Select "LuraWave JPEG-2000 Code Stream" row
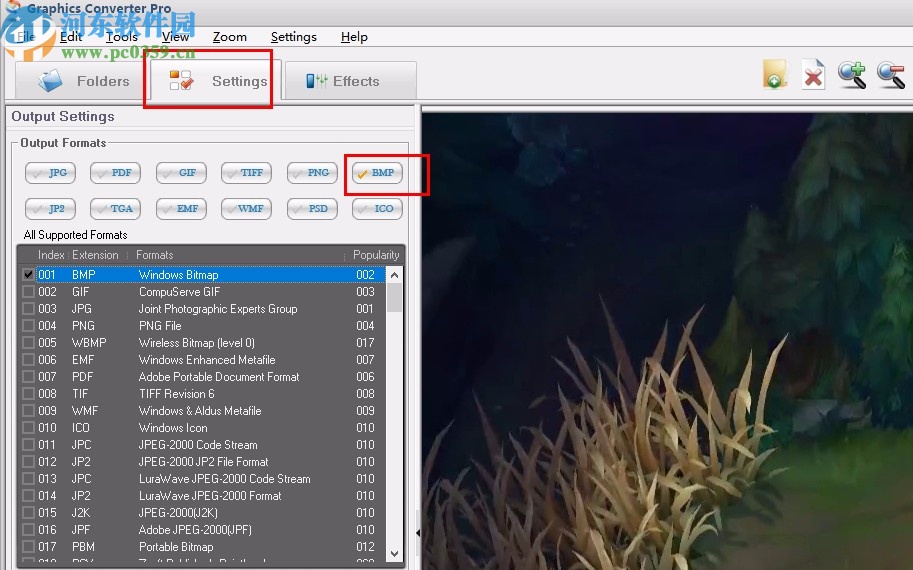The height and width of the screenshot is (570, 913). pos(204,479)
